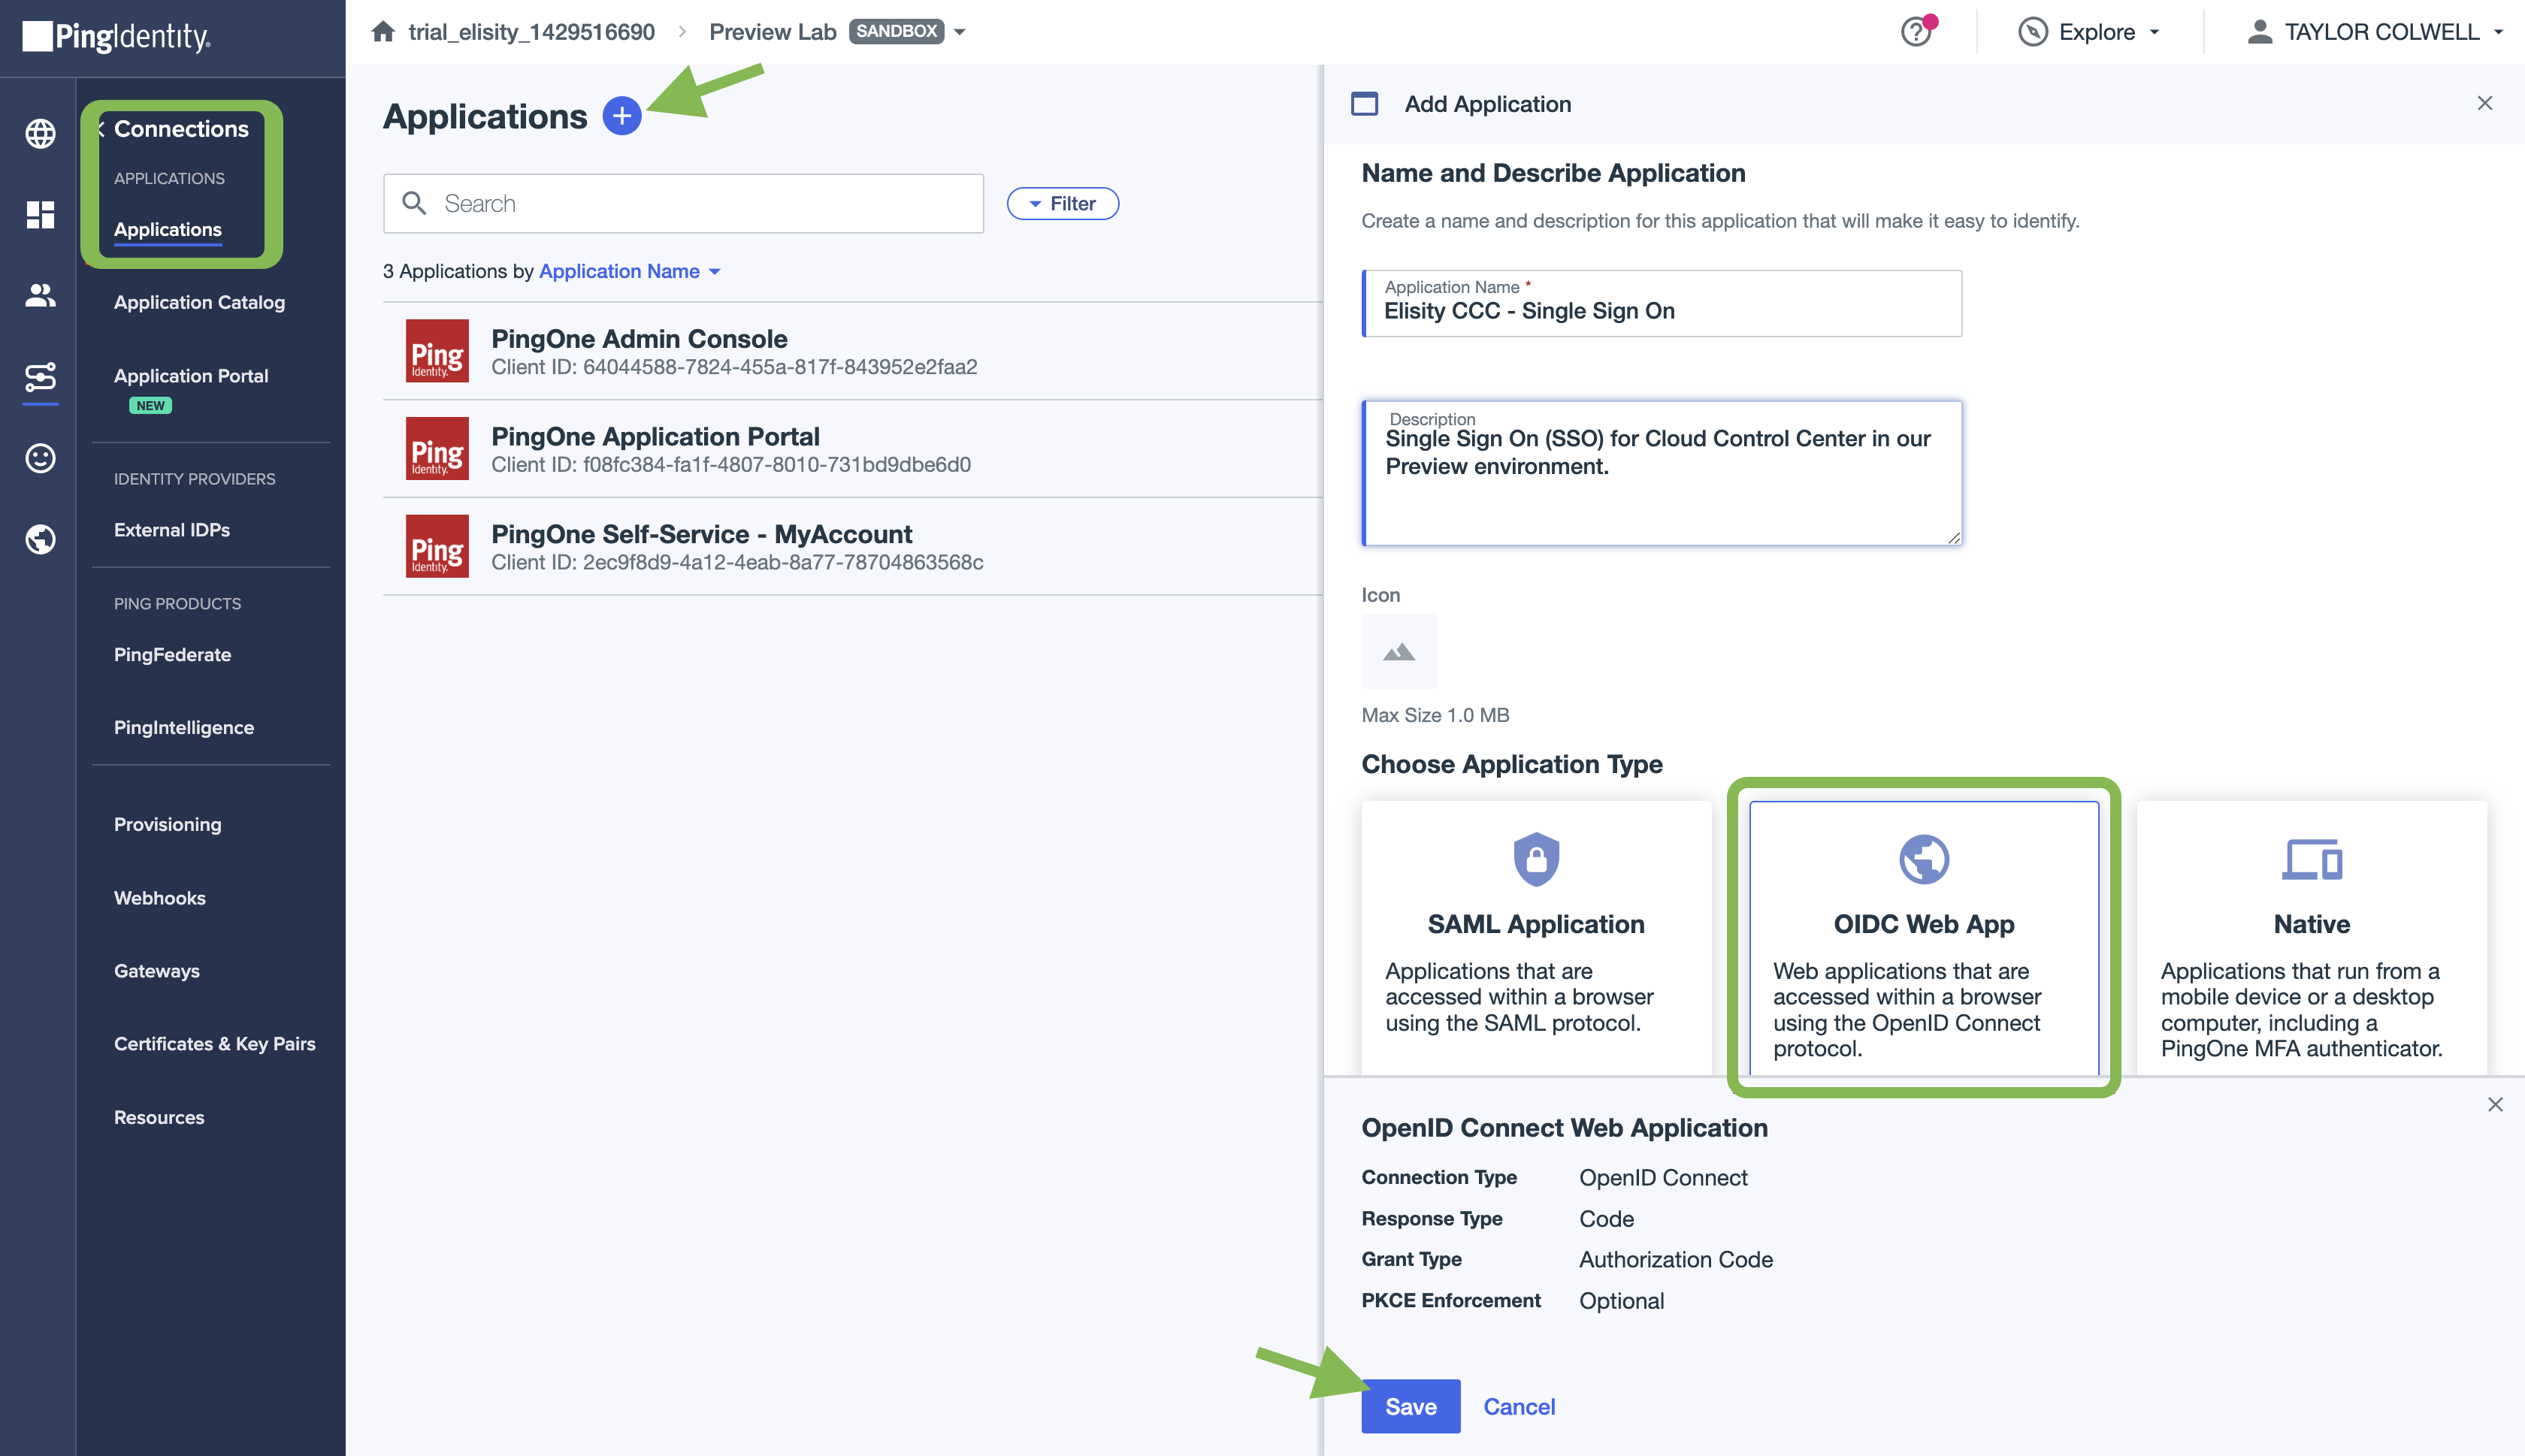Click the Filter button
This screenshot has width=2525, height=1456.
(x=1062, y=204)
